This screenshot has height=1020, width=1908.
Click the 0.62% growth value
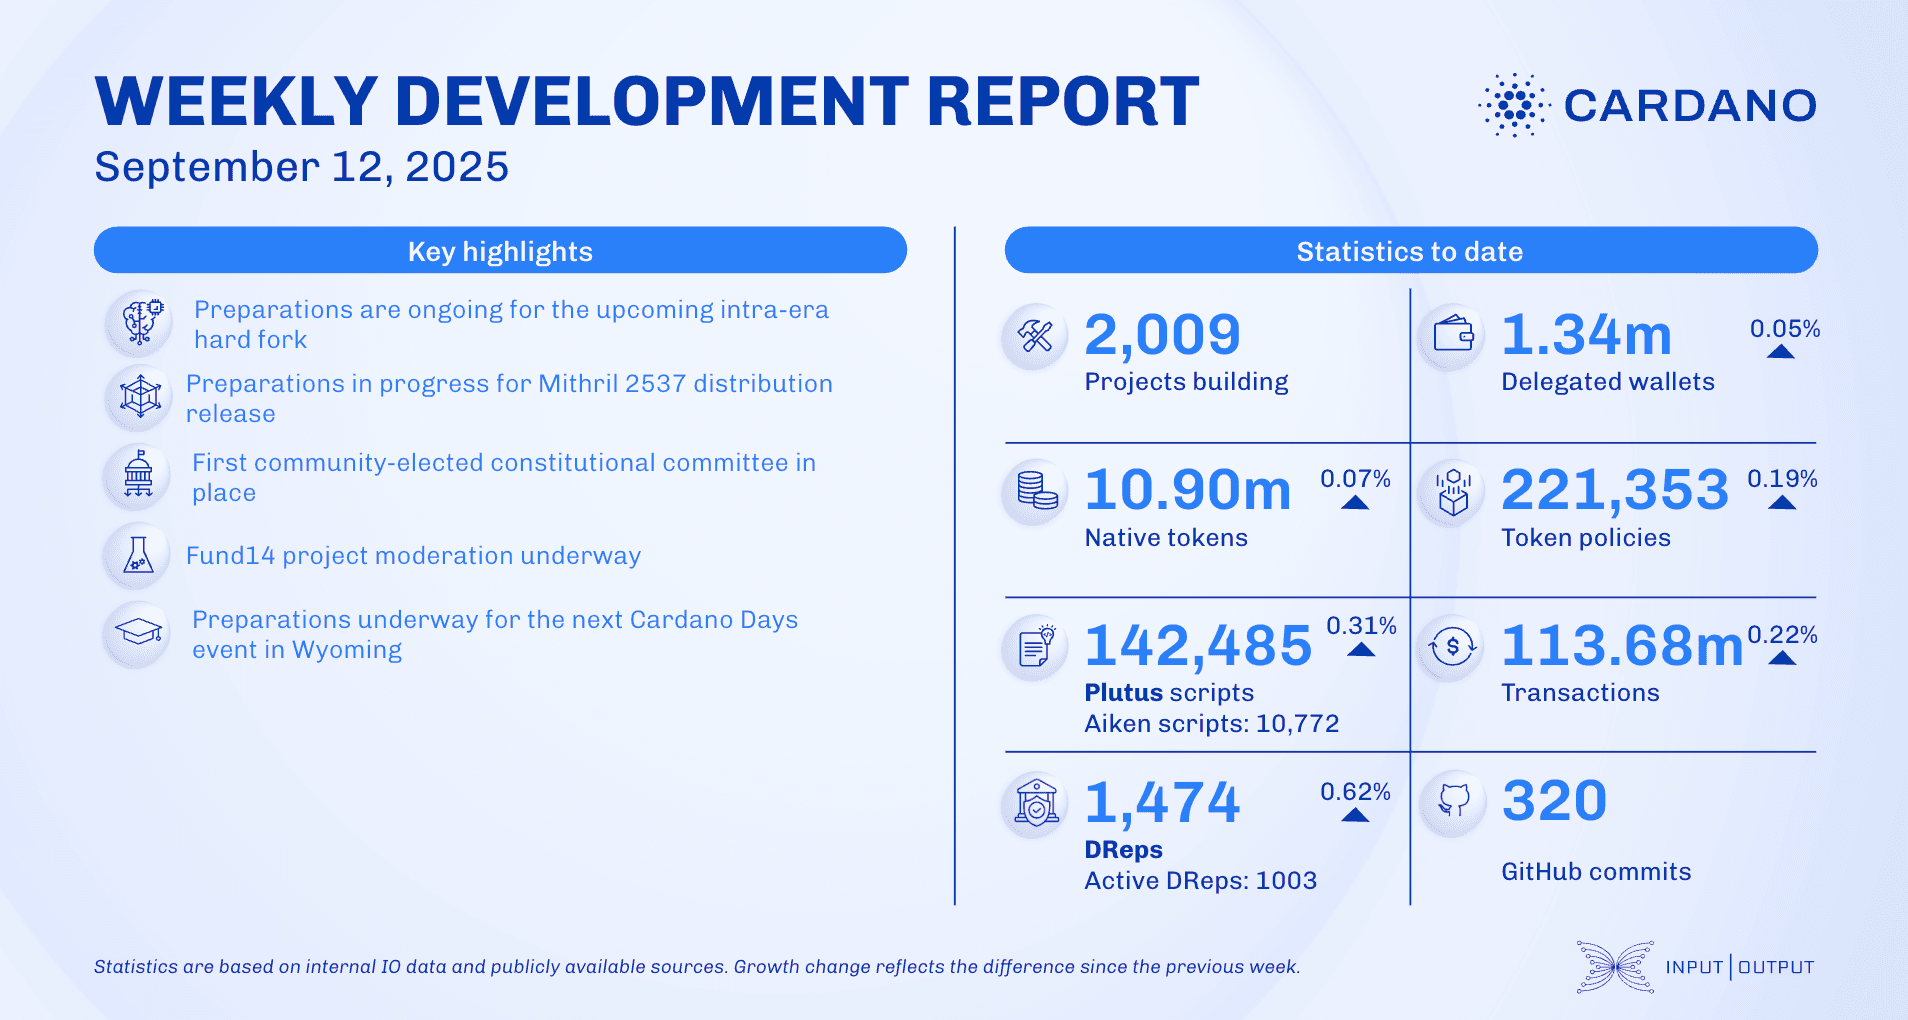(1356, 792)
